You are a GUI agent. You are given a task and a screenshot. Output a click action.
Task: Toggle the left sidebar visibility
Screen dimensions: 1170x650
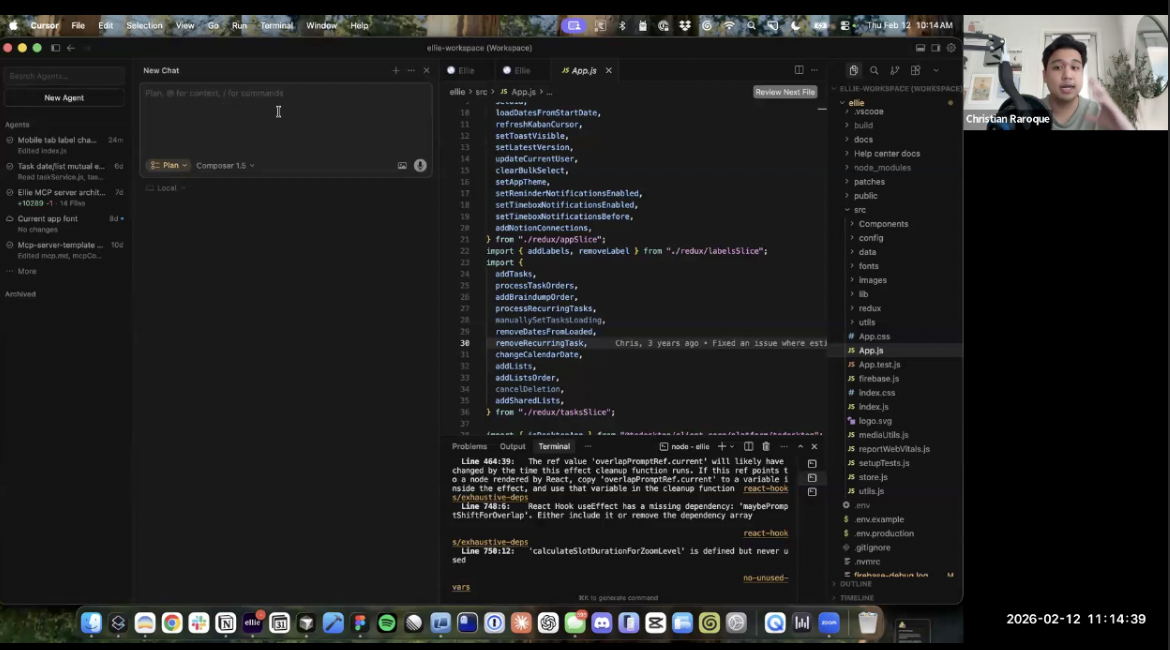click(x=56, y=48)
